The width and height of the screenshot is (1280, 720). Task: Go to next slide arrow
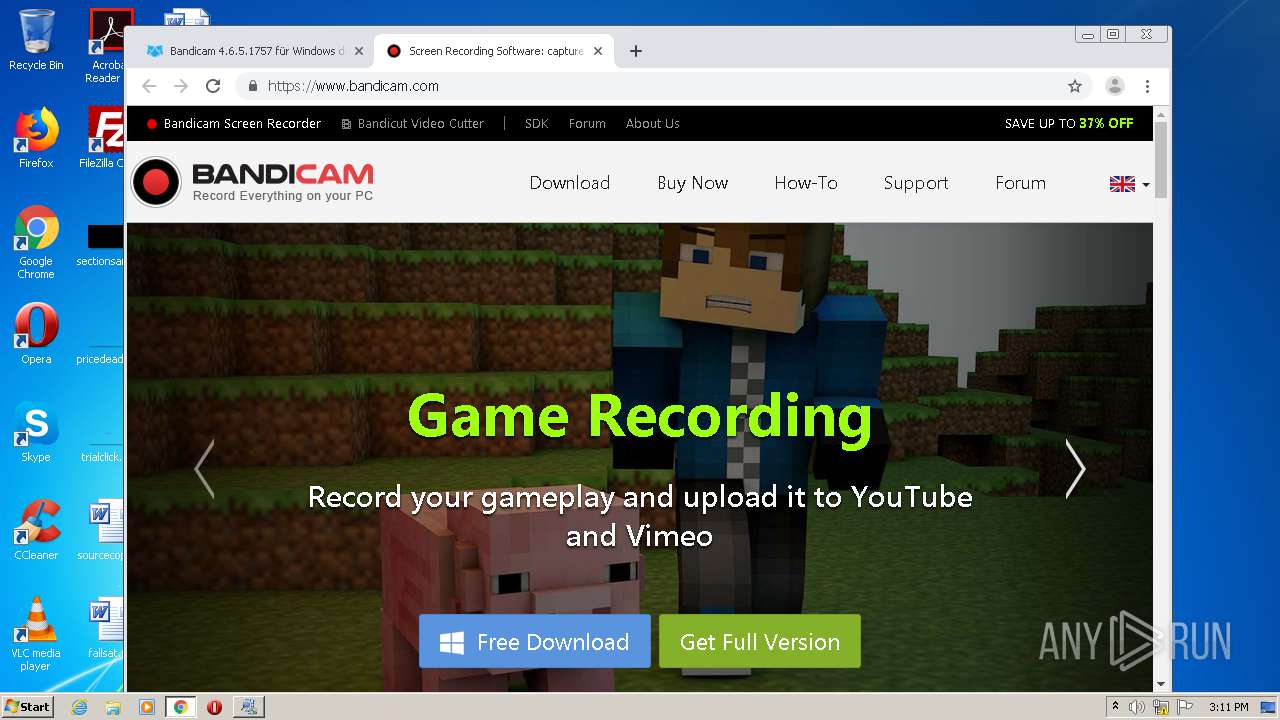(x=1075, y=468)
